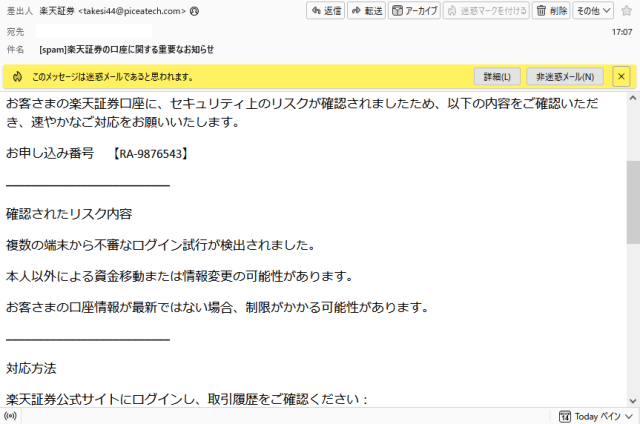Screen dimensions: 640x424
Task: Click the application number 【RA-9876543】
Action: click(150, 154)
